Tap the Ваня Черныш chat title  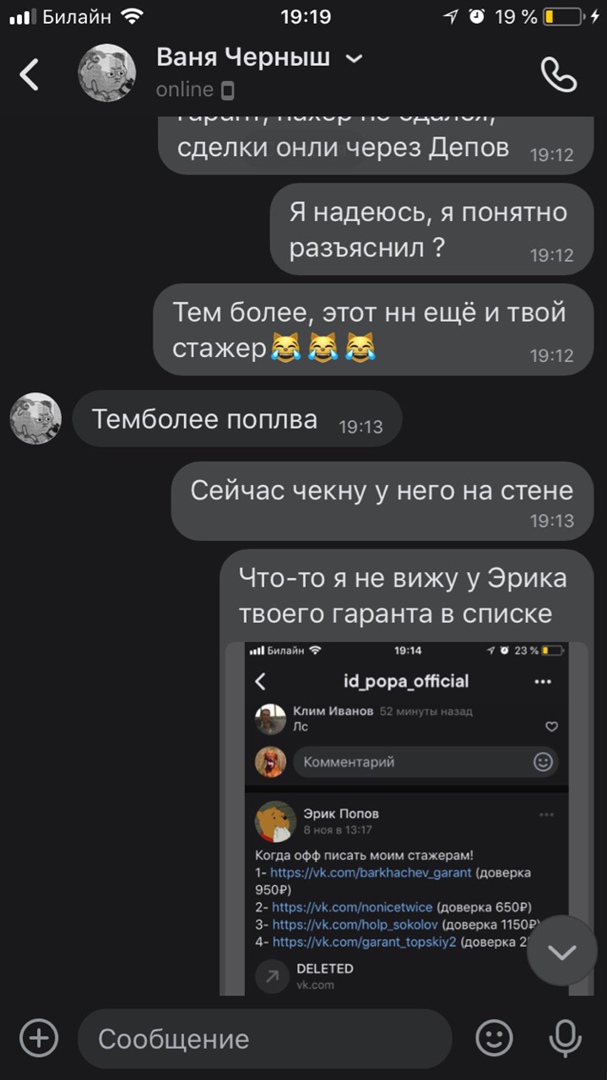point(243,57)
